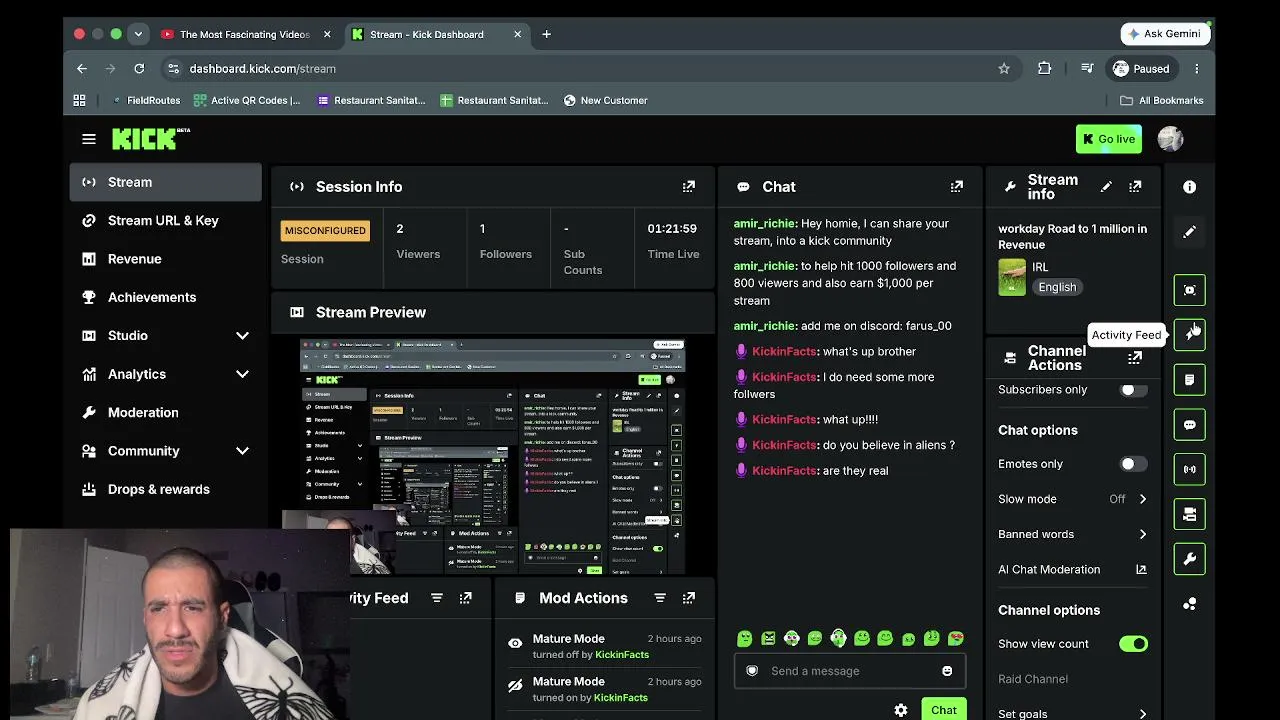The image size is (1280, 720).
Task: Open AI Chat Moderation external link
Action: click(1141, 570)
